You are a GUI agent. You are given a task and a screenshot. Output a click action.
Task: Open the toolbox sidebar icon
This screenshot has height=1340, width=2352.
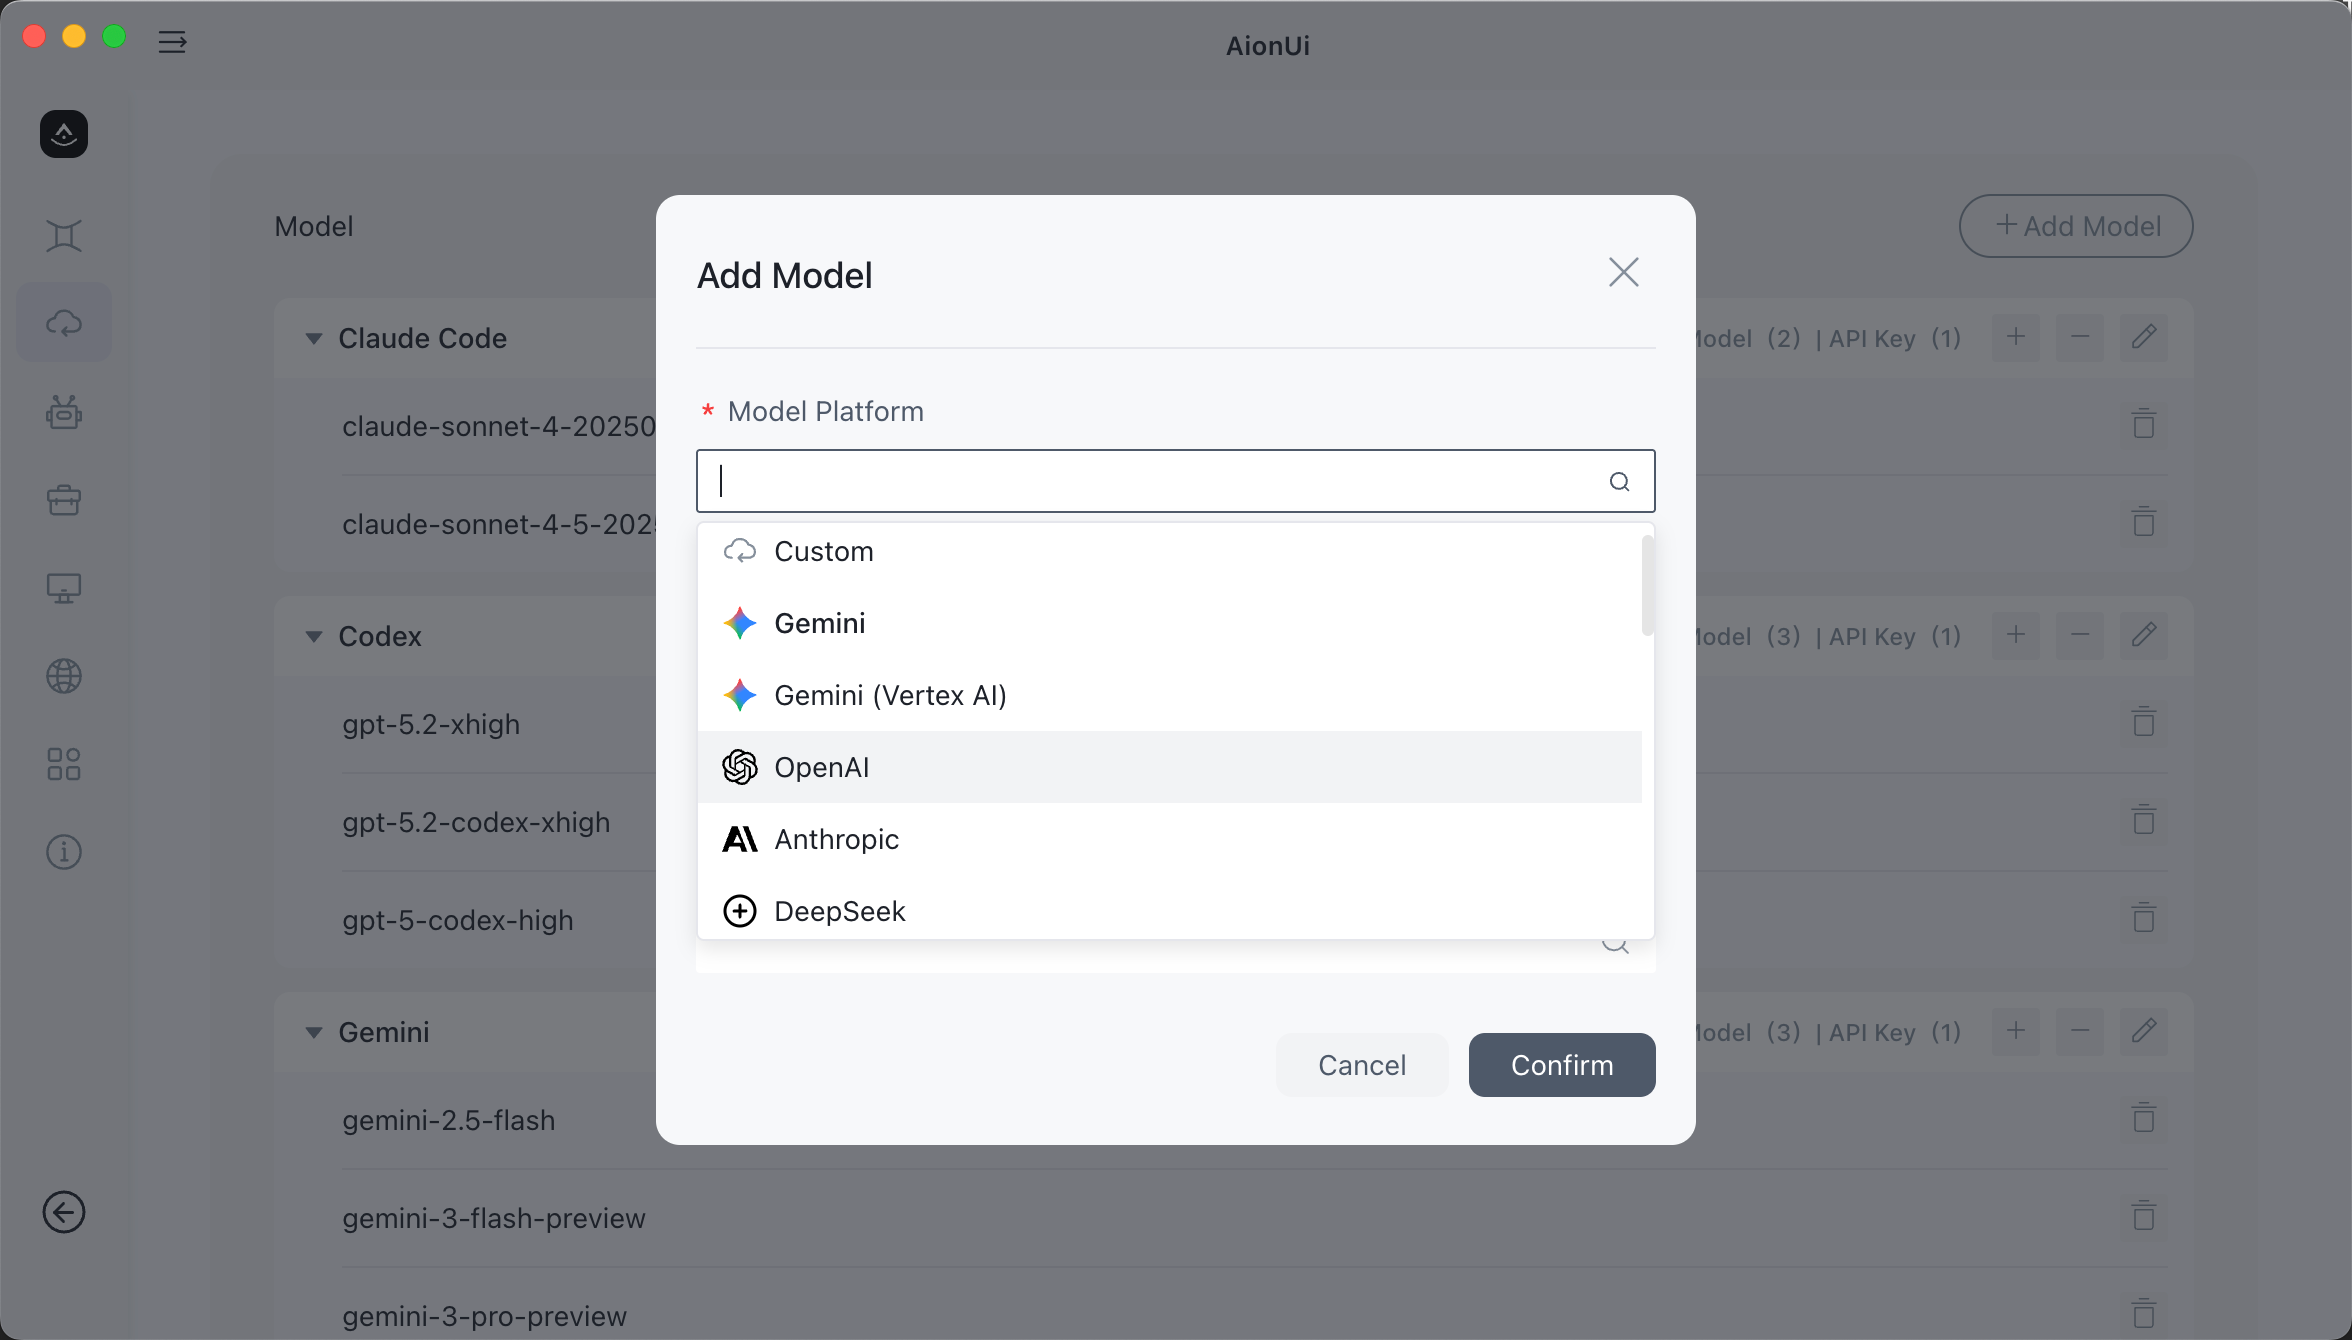(64, 499)
